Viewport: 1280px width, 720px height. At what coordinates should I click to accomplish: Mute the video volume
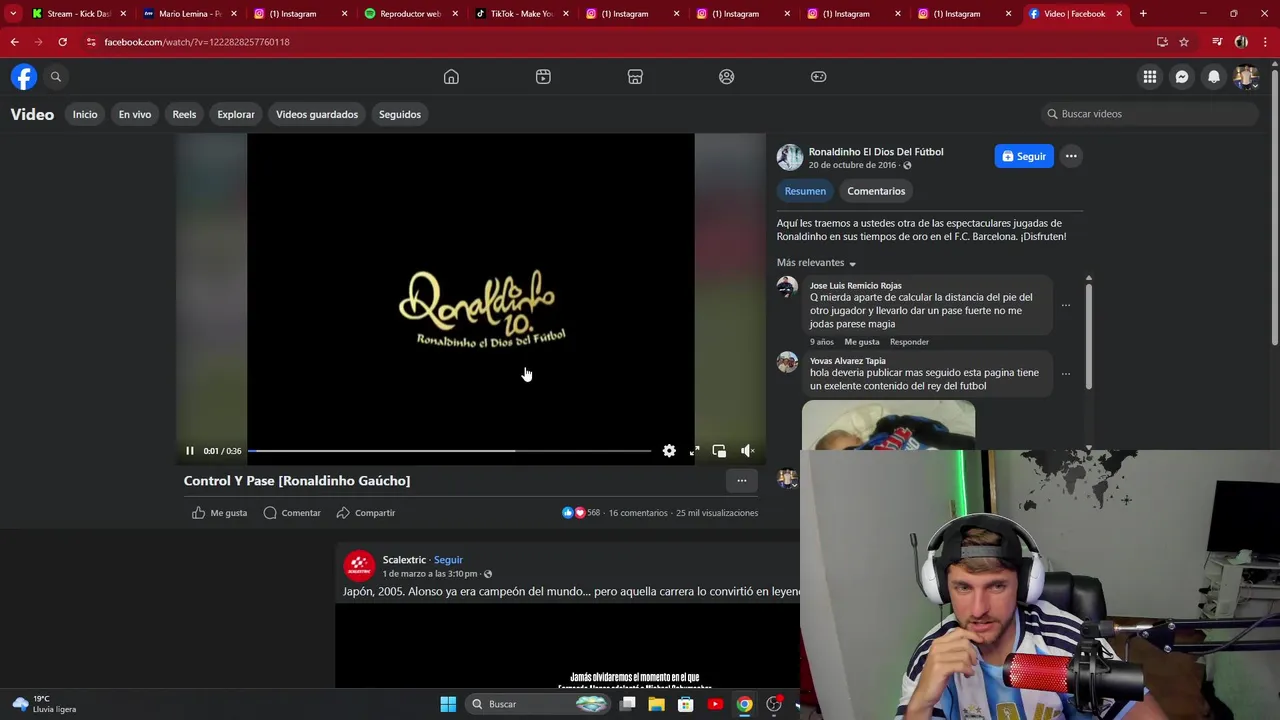click(x=747, y=451)
